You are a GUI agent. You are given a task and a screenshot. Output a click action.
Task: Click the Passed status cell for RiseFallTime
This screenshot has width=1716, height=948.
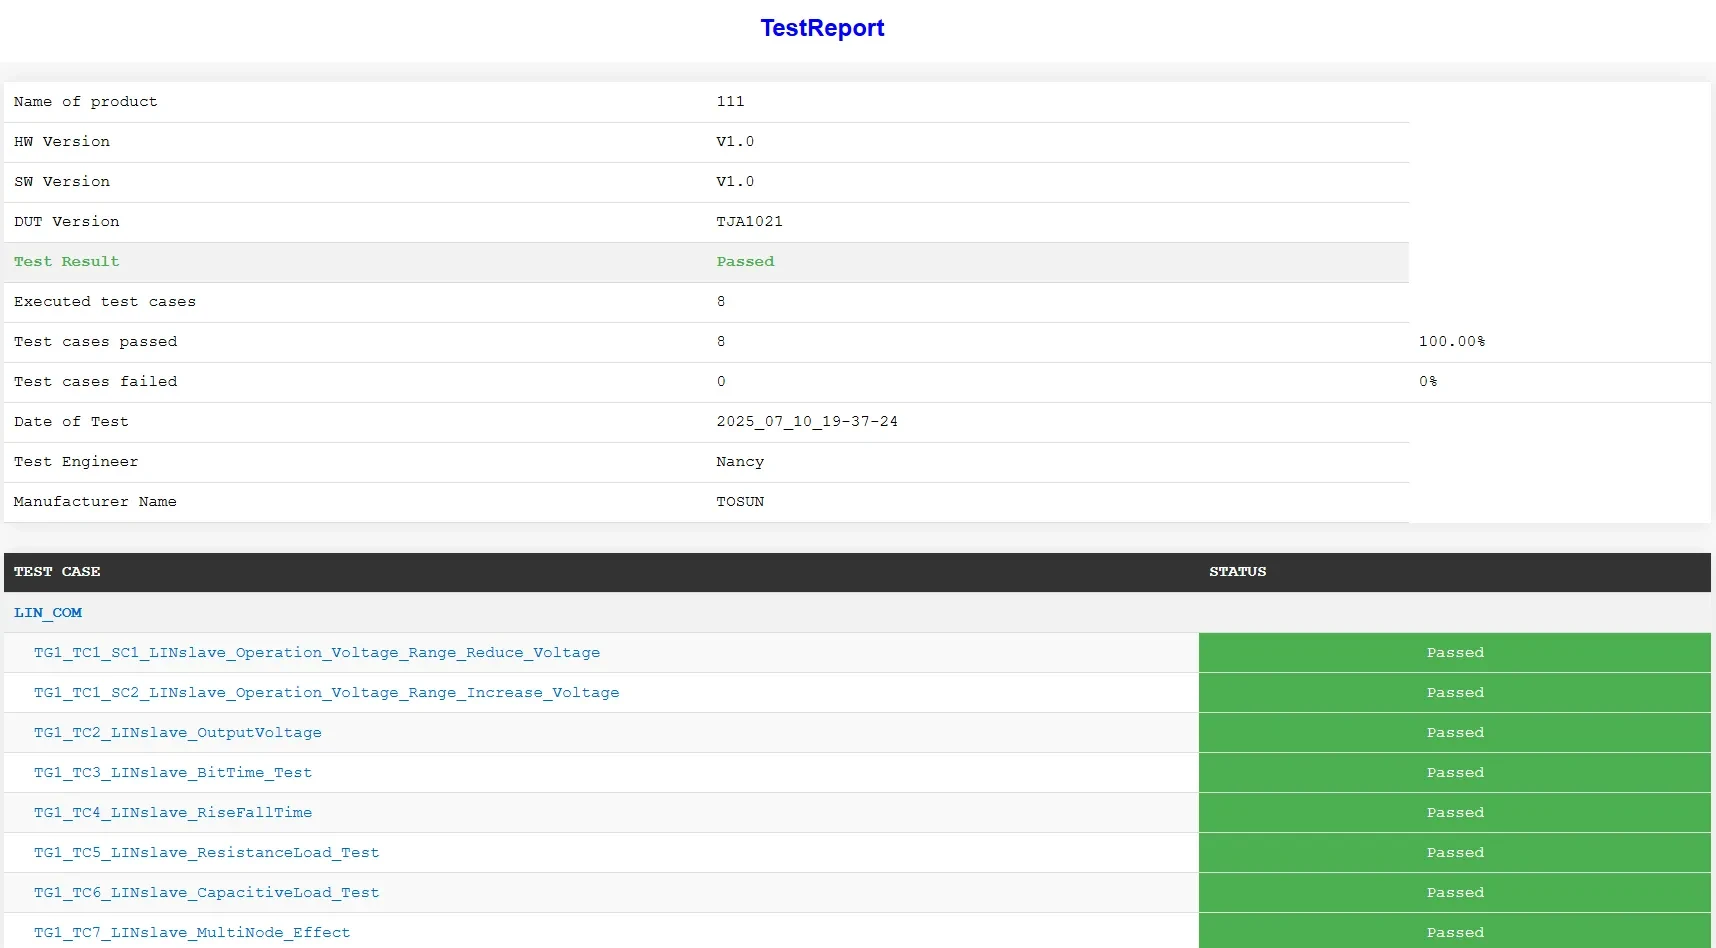click(1454, 813)
